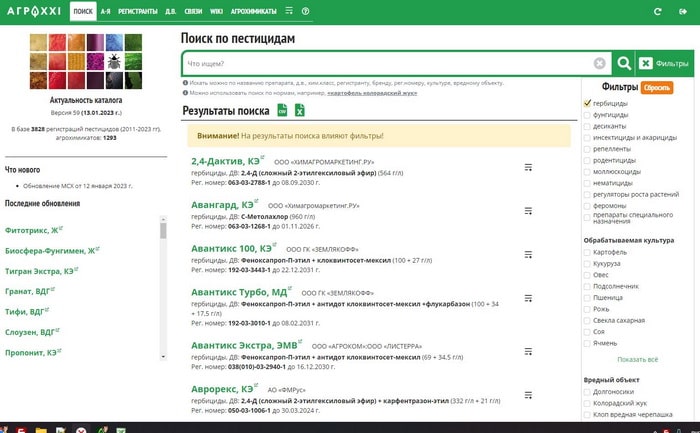Screen dimensions: 700x433
Task: Click into the Что ищем? search field
Action: point(388,63)
